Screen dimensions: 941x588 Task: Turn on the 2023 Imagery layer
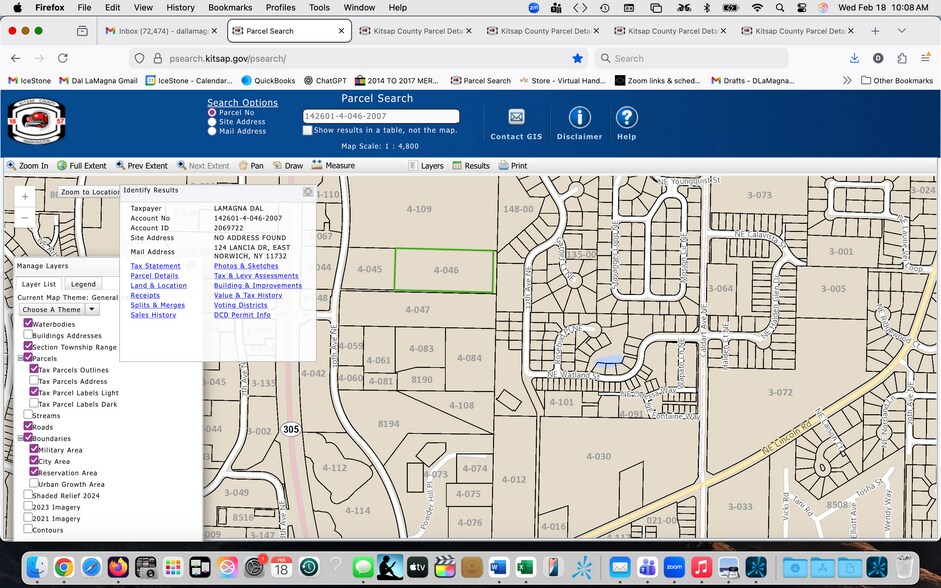pos(29,507)
